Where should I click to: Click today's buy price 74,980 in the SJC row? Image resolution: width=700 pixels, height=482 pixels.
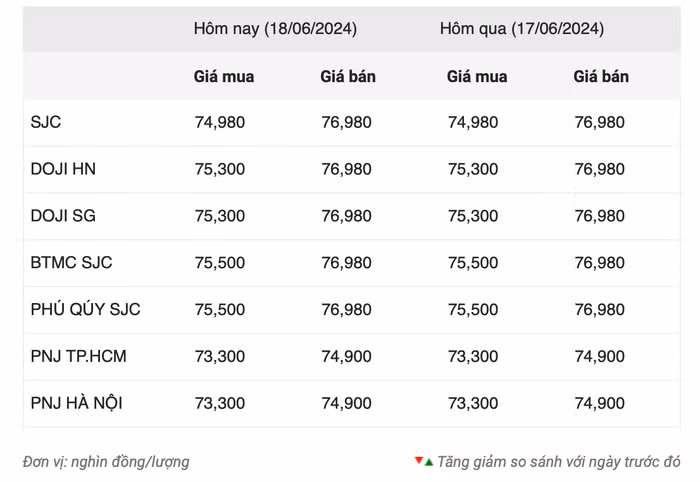coord(220,122)
